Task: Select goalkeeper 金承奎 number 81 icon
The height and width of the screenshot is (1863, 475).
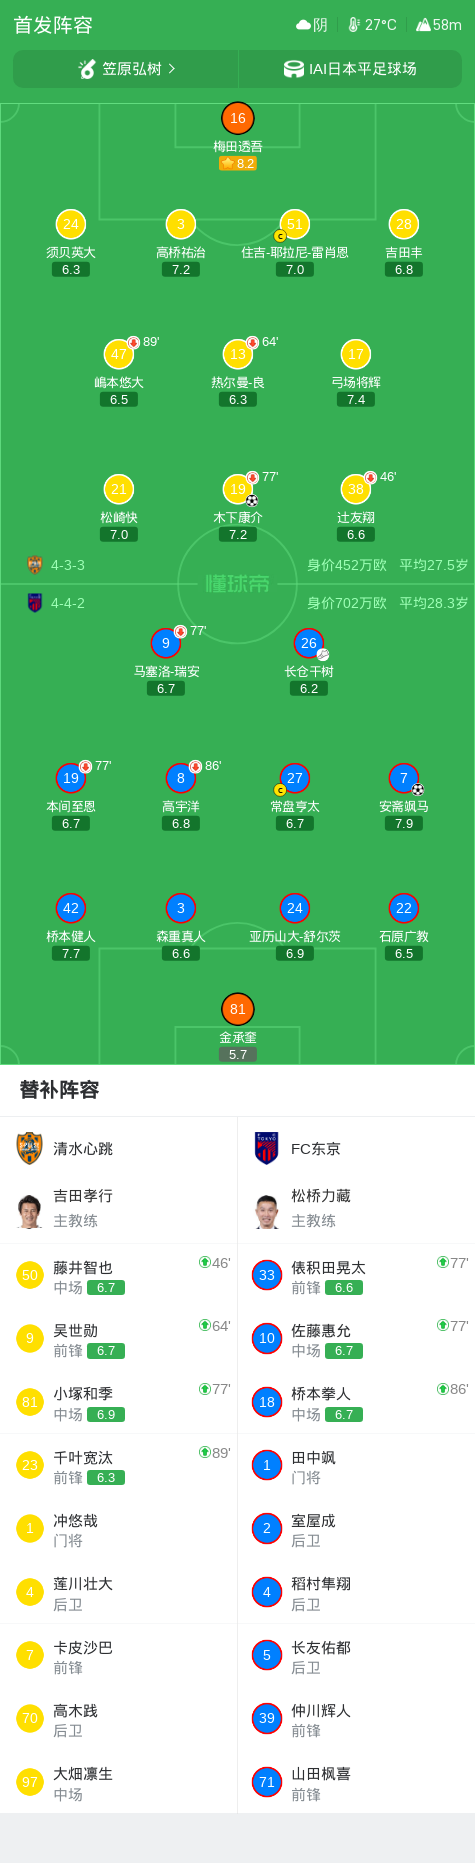Action: pos(238,1009)
